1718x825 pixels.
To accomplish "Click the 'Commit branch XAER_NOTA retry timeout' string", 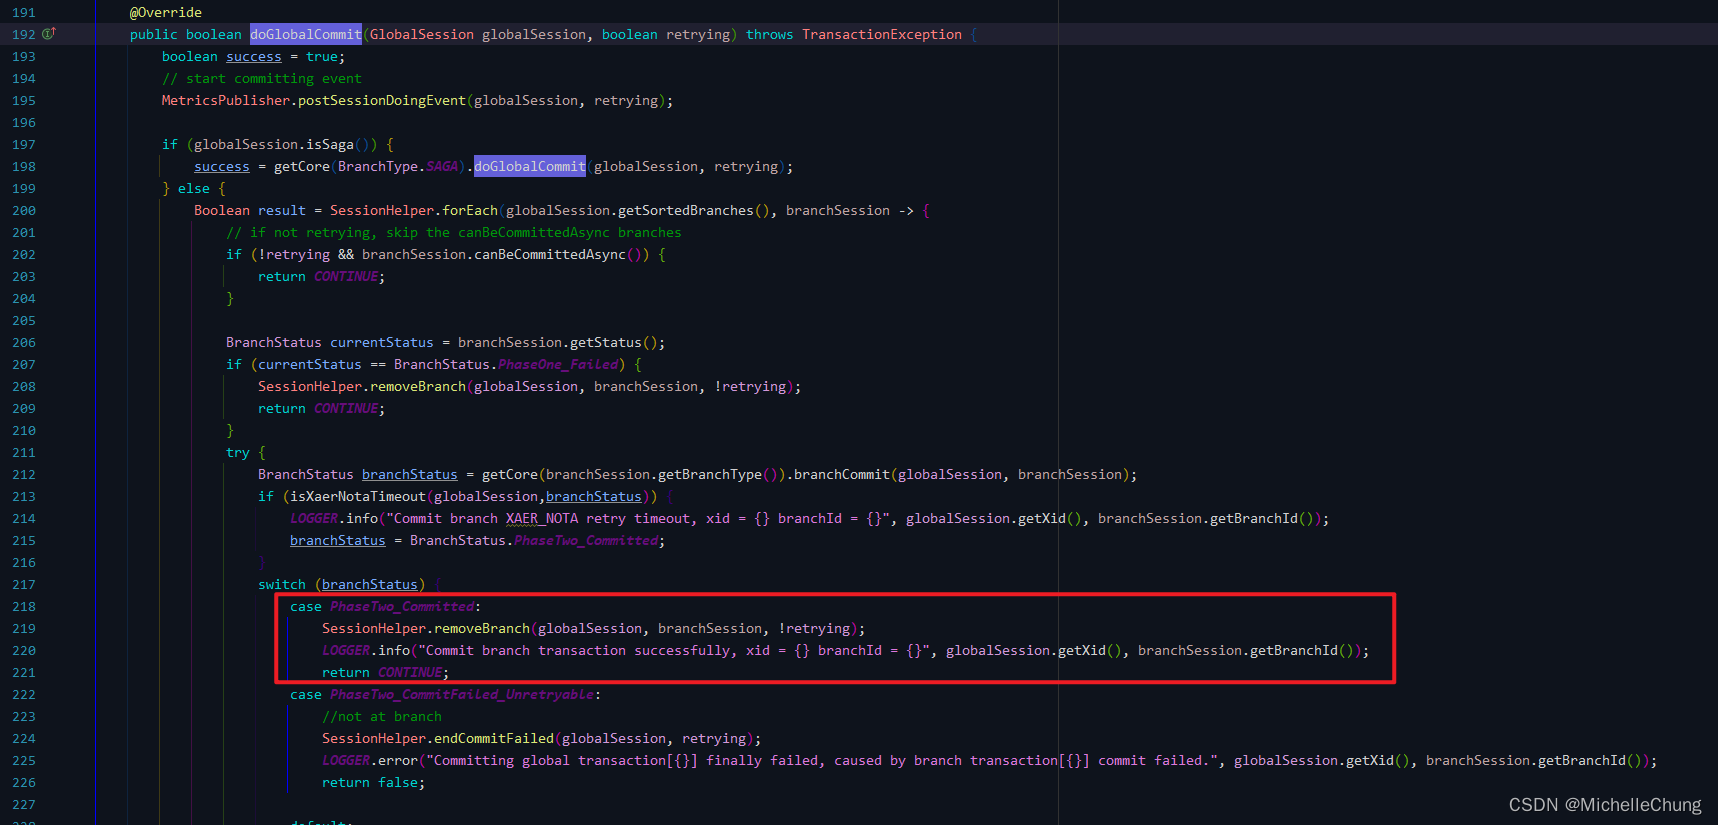I will point(638,518).
